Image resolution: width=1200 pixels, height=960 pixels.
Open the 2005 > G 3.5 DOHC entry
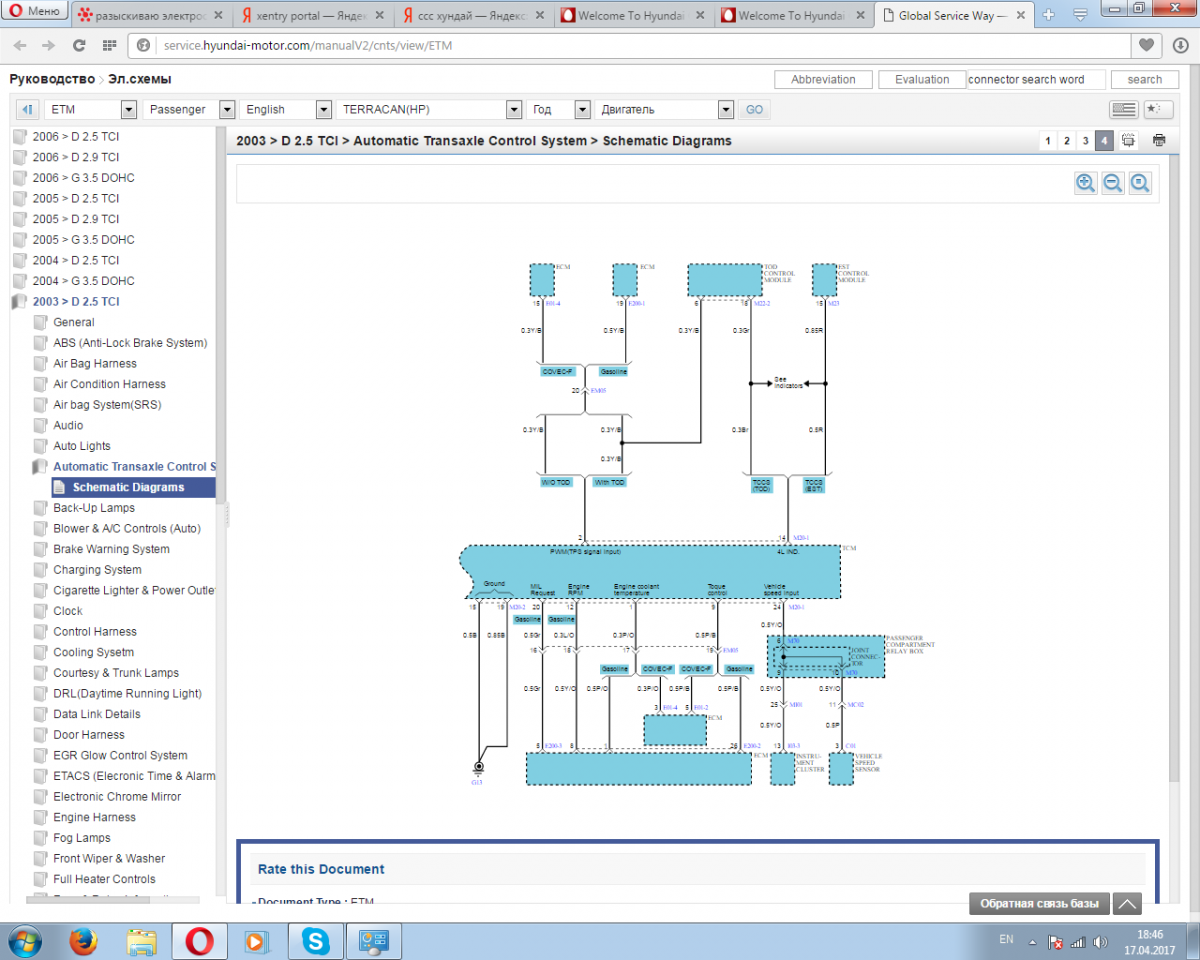(x=83, y=240)
